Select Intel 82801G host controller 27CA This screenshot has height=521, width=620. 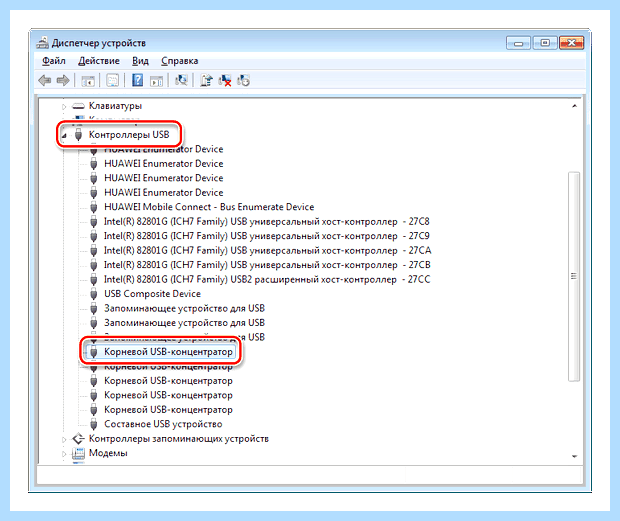coord(268,251)
